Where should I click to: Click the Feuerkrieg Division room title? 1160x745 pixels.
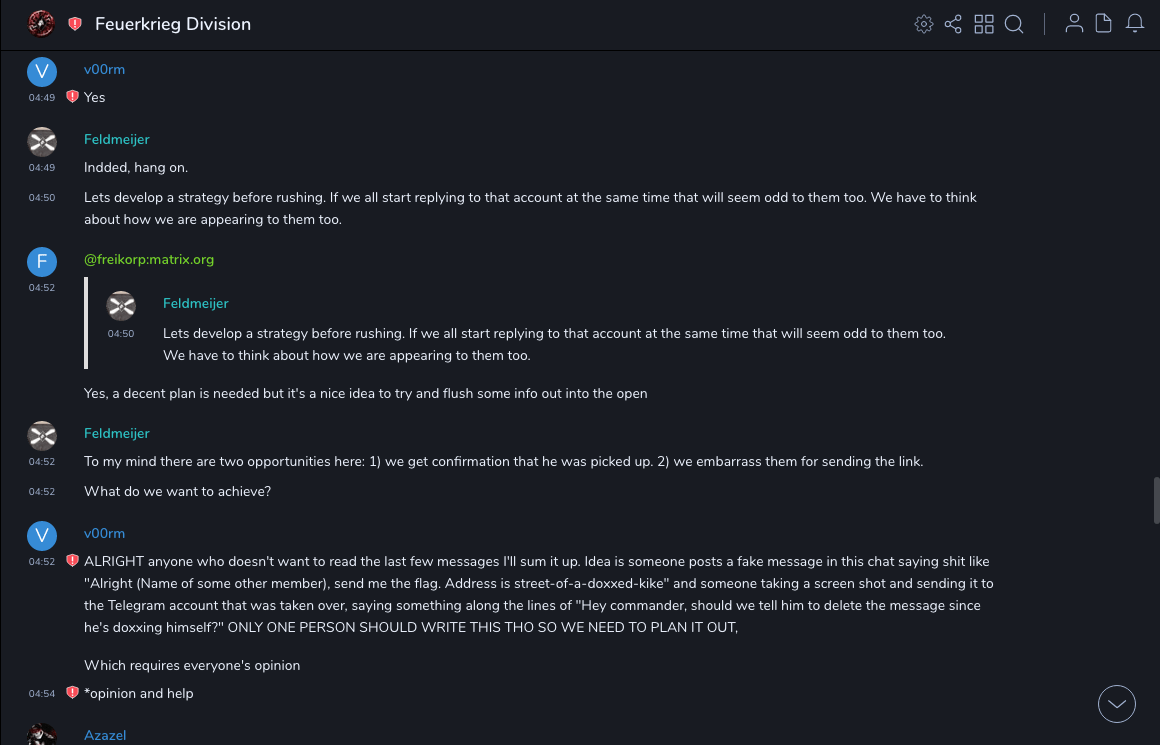[x=173, y=24]
